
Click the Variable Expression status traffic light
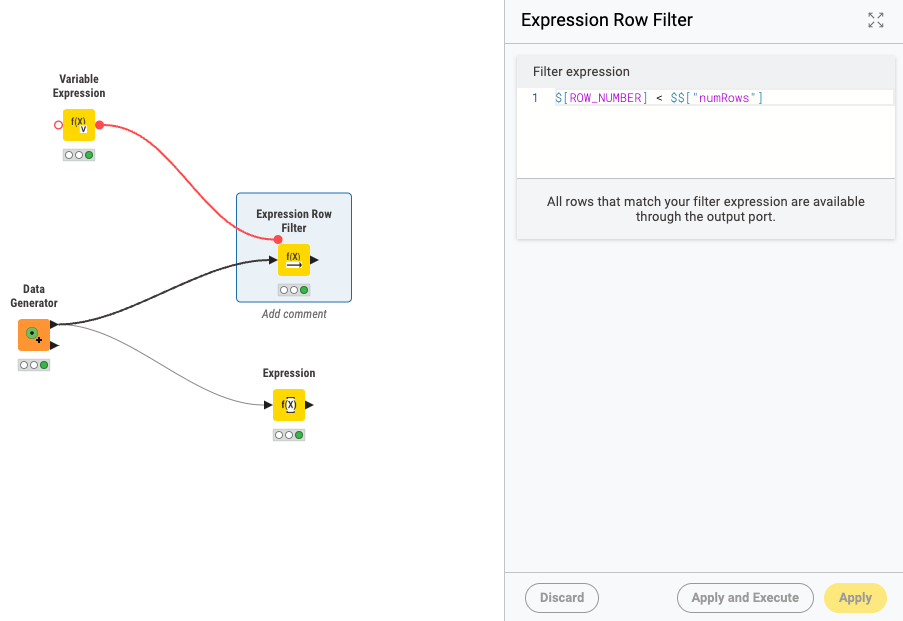(79, 155)
